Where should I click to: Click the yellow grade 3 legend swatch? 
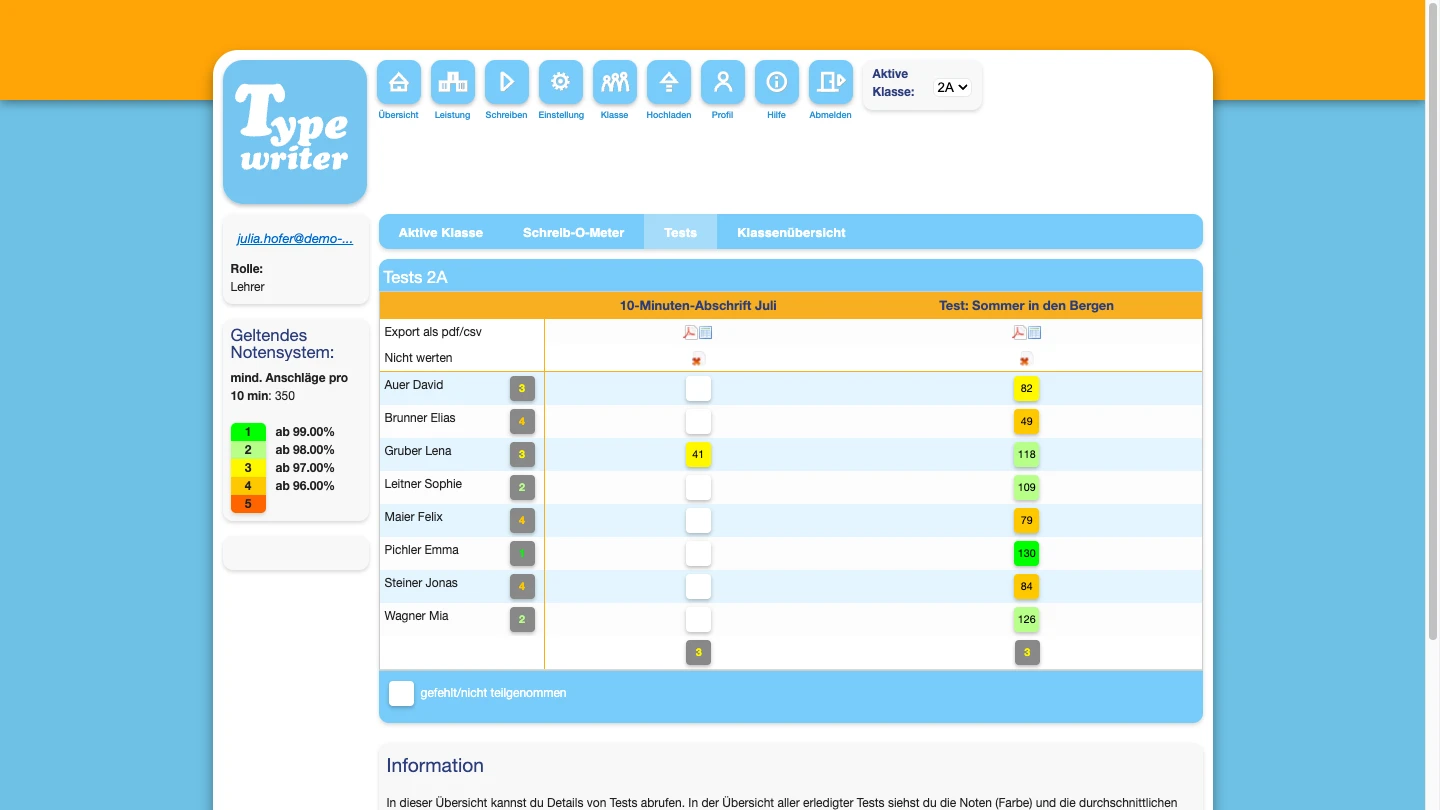coord(248,468)
